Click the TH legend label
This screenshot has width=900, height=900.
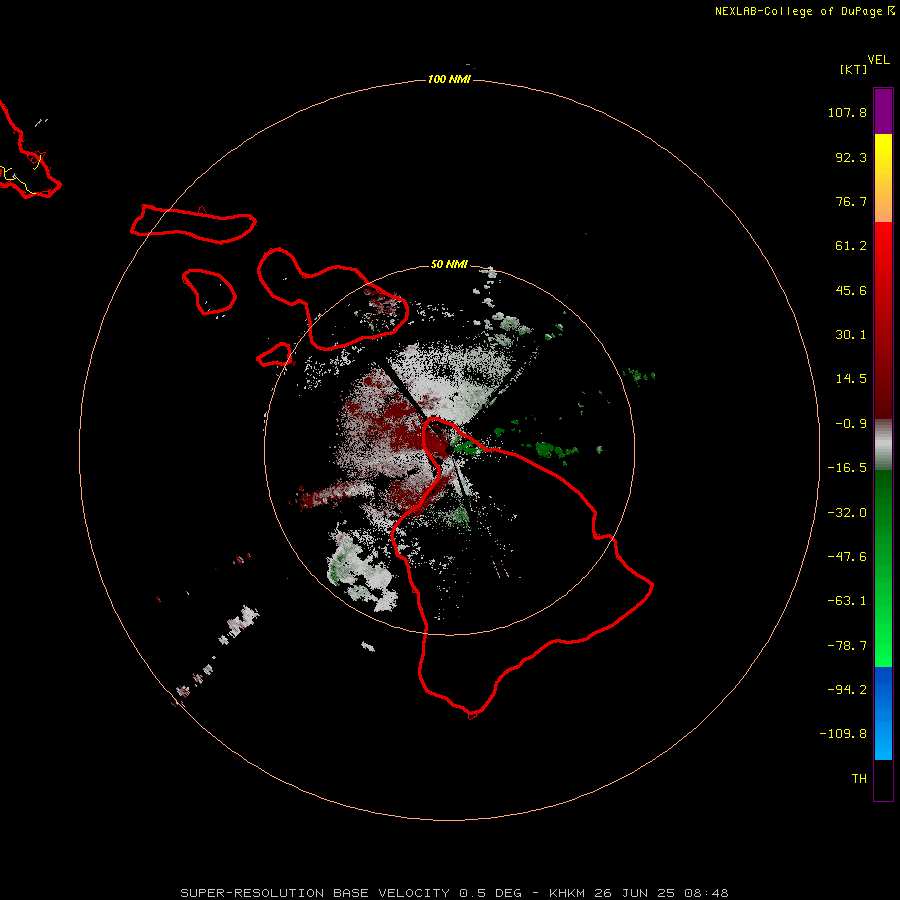tap(859, 779)
